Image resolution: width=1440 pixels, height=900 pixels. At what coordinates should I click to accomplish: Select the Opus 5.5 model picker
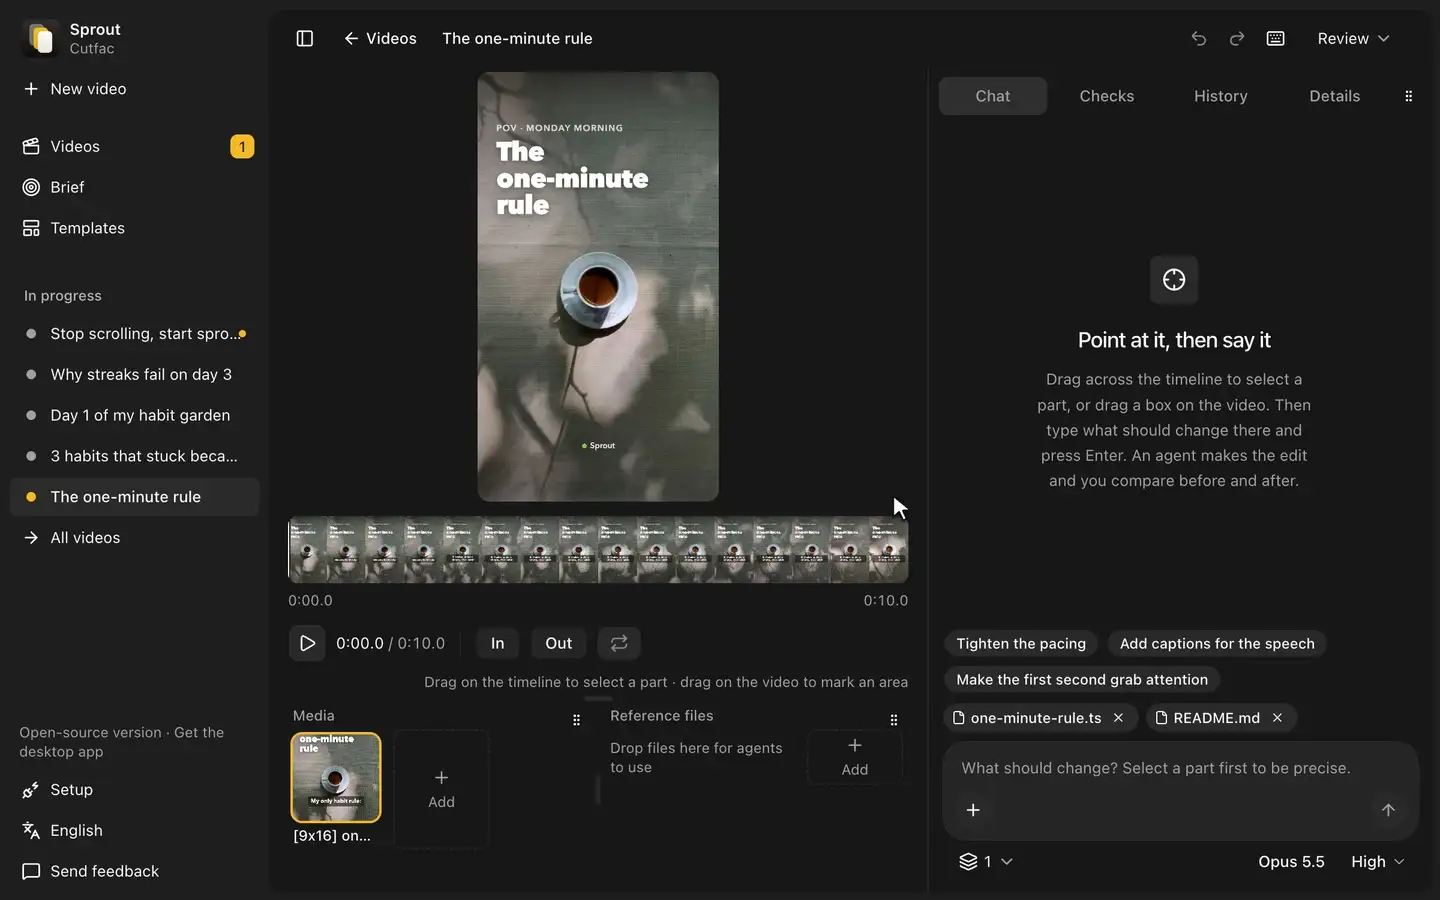(1291, 862)
